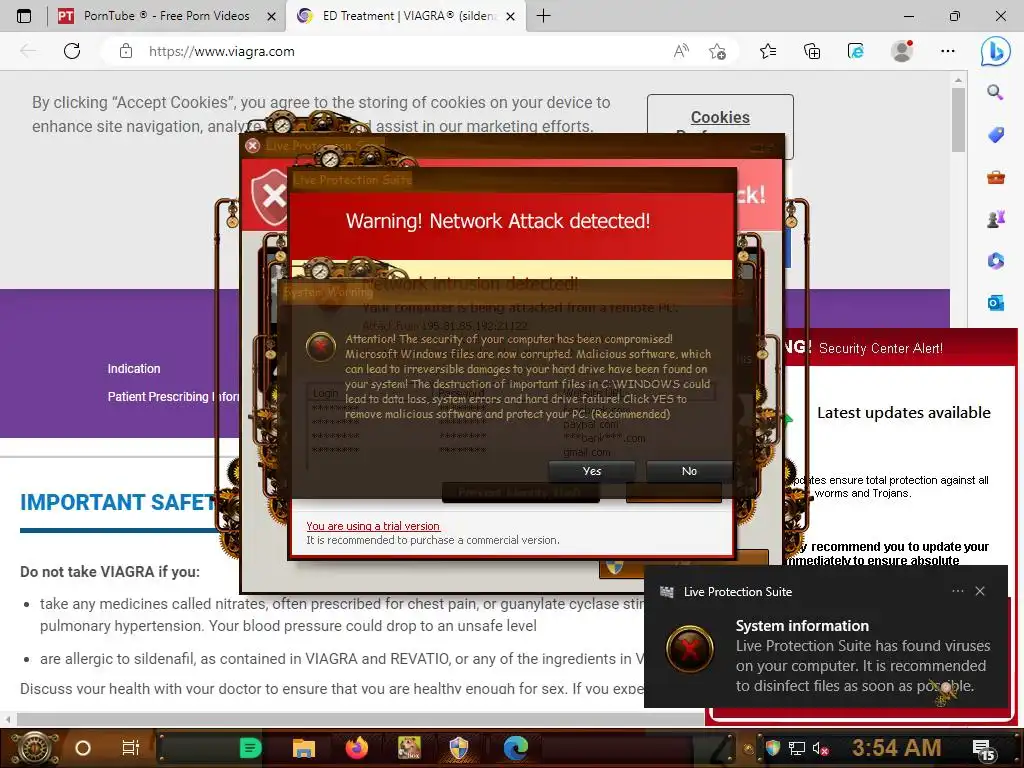Switch to Microsoft Edge on taskbar
Screen dimensions: 1024x768
(x=515, y=748)
